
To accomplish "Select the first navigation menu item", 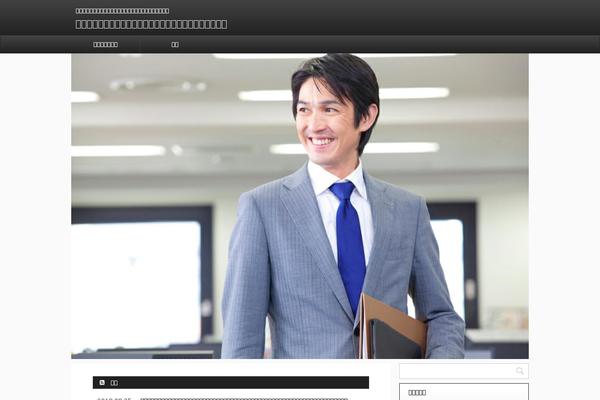I will [106, 44].
